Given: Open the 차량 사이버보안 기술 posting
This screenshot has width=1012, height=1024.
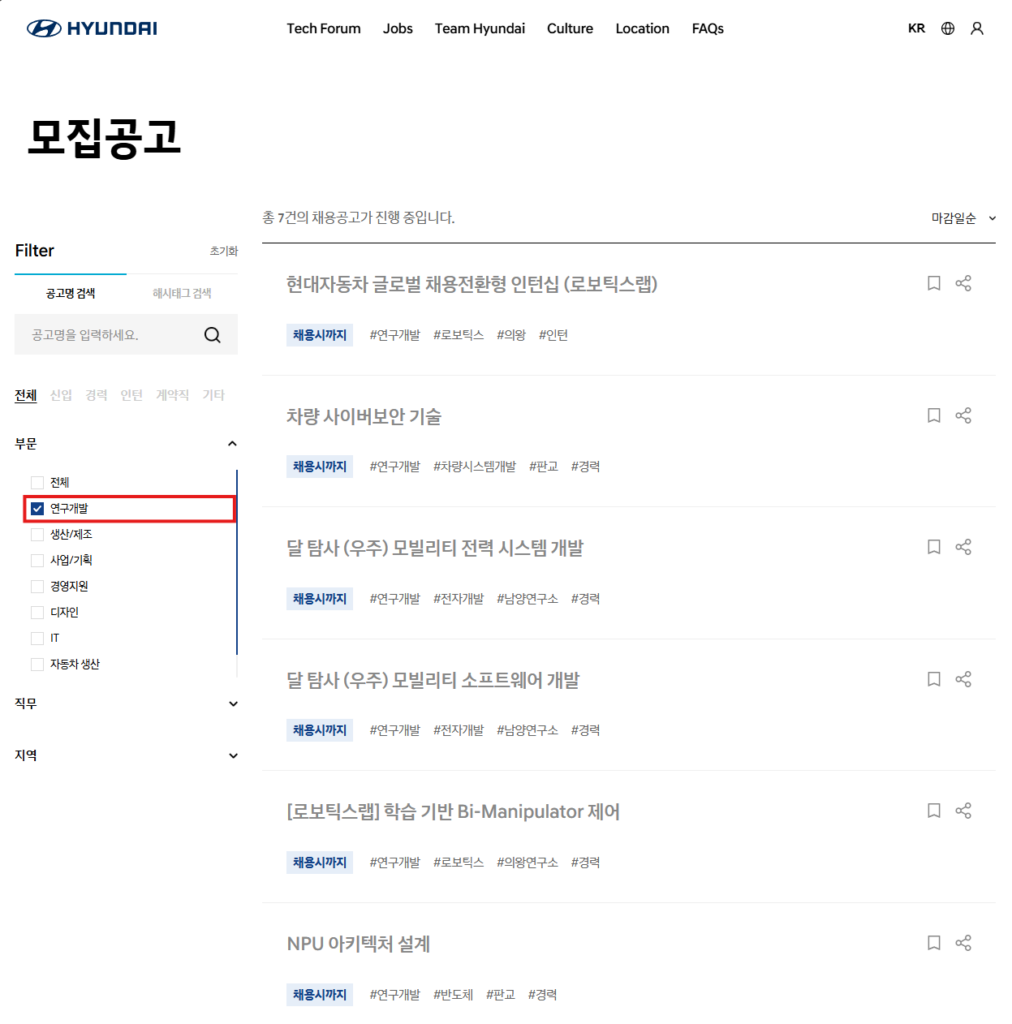Looking at the screenshot, I should [x=364, y=416].
